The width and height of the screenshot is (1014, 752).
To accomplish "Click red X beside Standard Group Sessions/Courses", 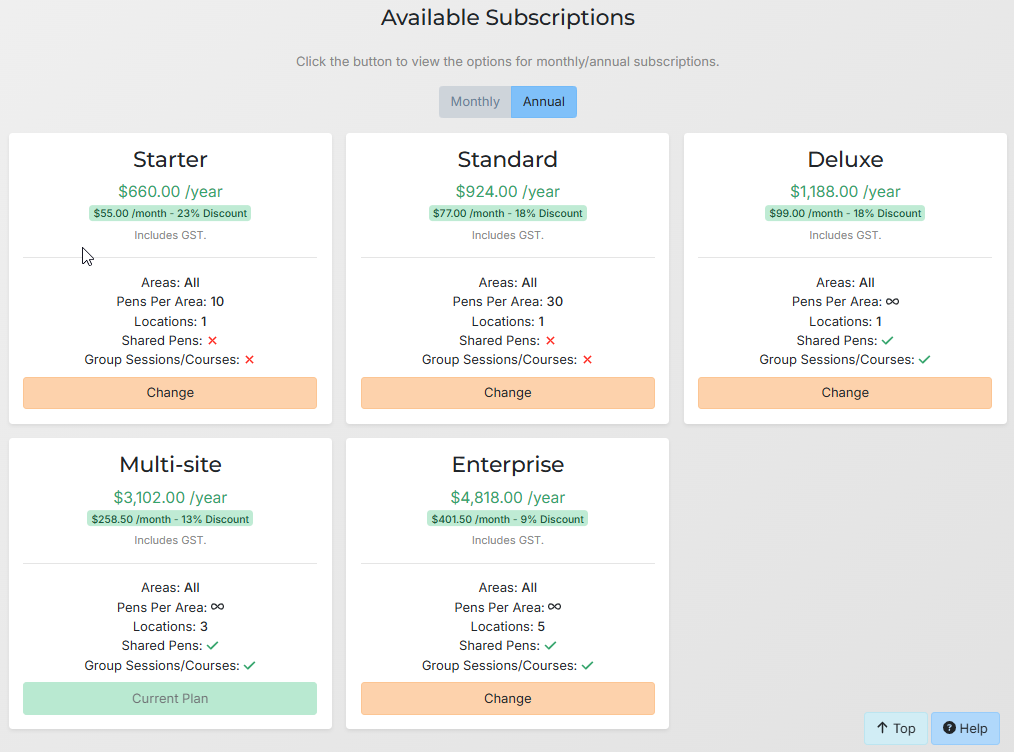I will coord(587,360).
